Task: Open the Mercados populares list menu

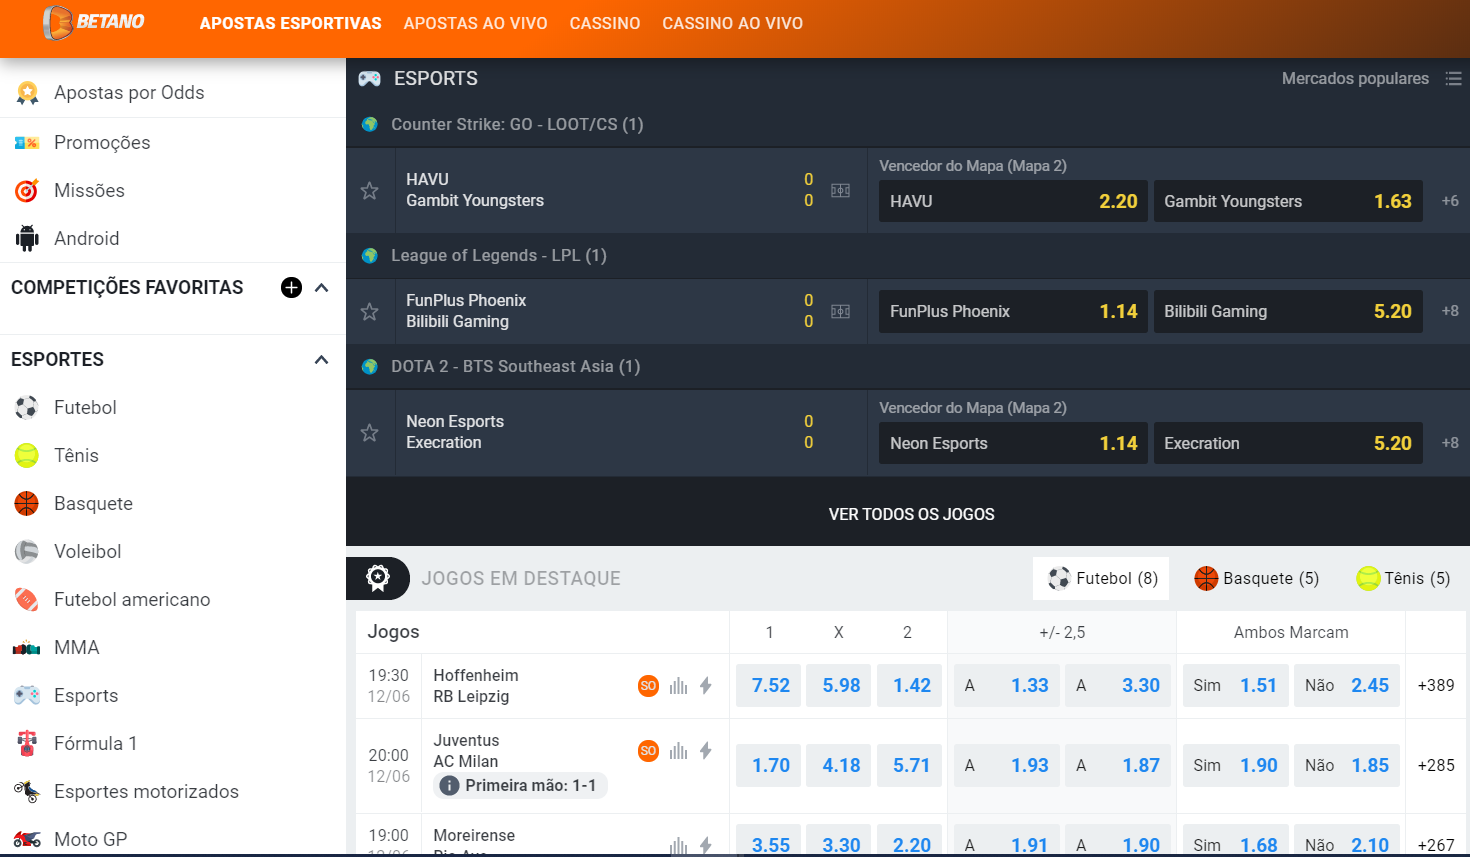Action: pyautogui.click(x=1453, y=79)
